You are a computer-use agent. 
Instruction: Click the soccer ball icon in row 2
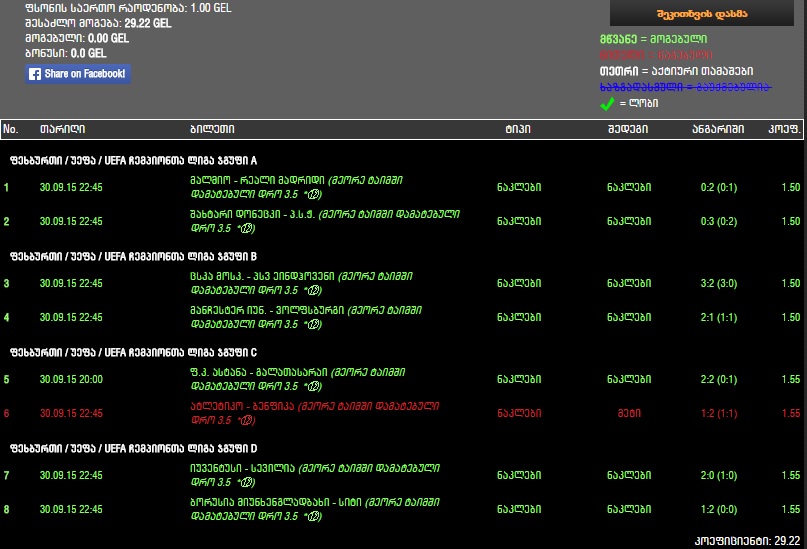[x=247, y=228]
